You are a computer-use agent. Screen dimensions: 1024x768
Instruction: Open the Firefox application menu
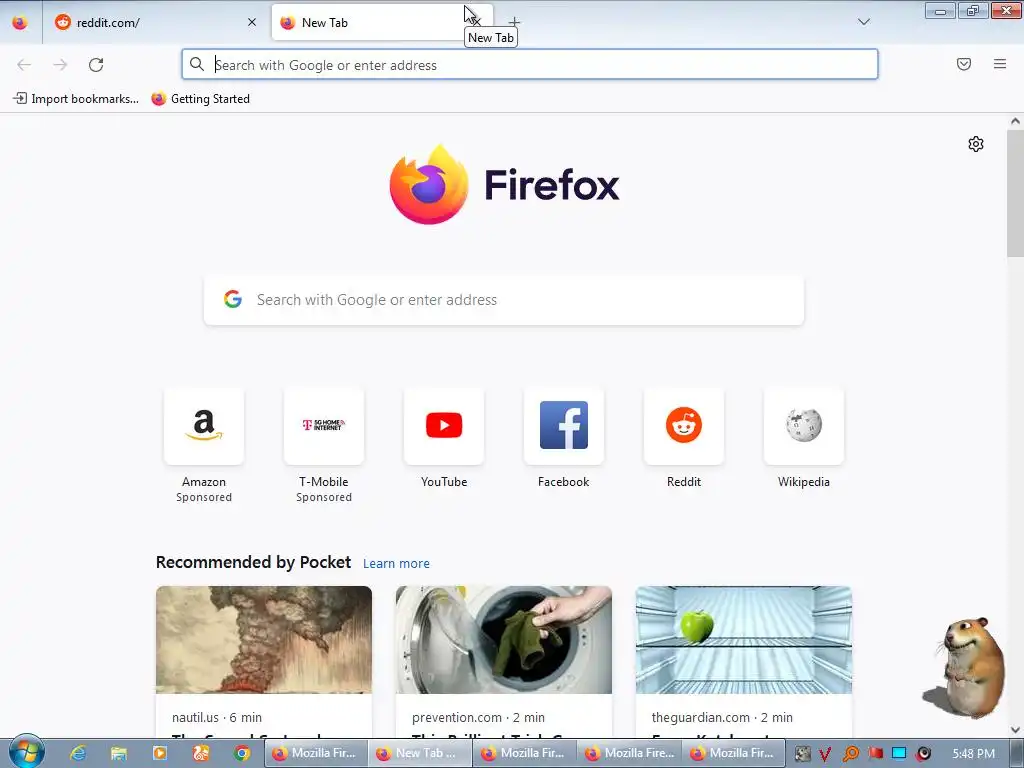(1000, 64)
